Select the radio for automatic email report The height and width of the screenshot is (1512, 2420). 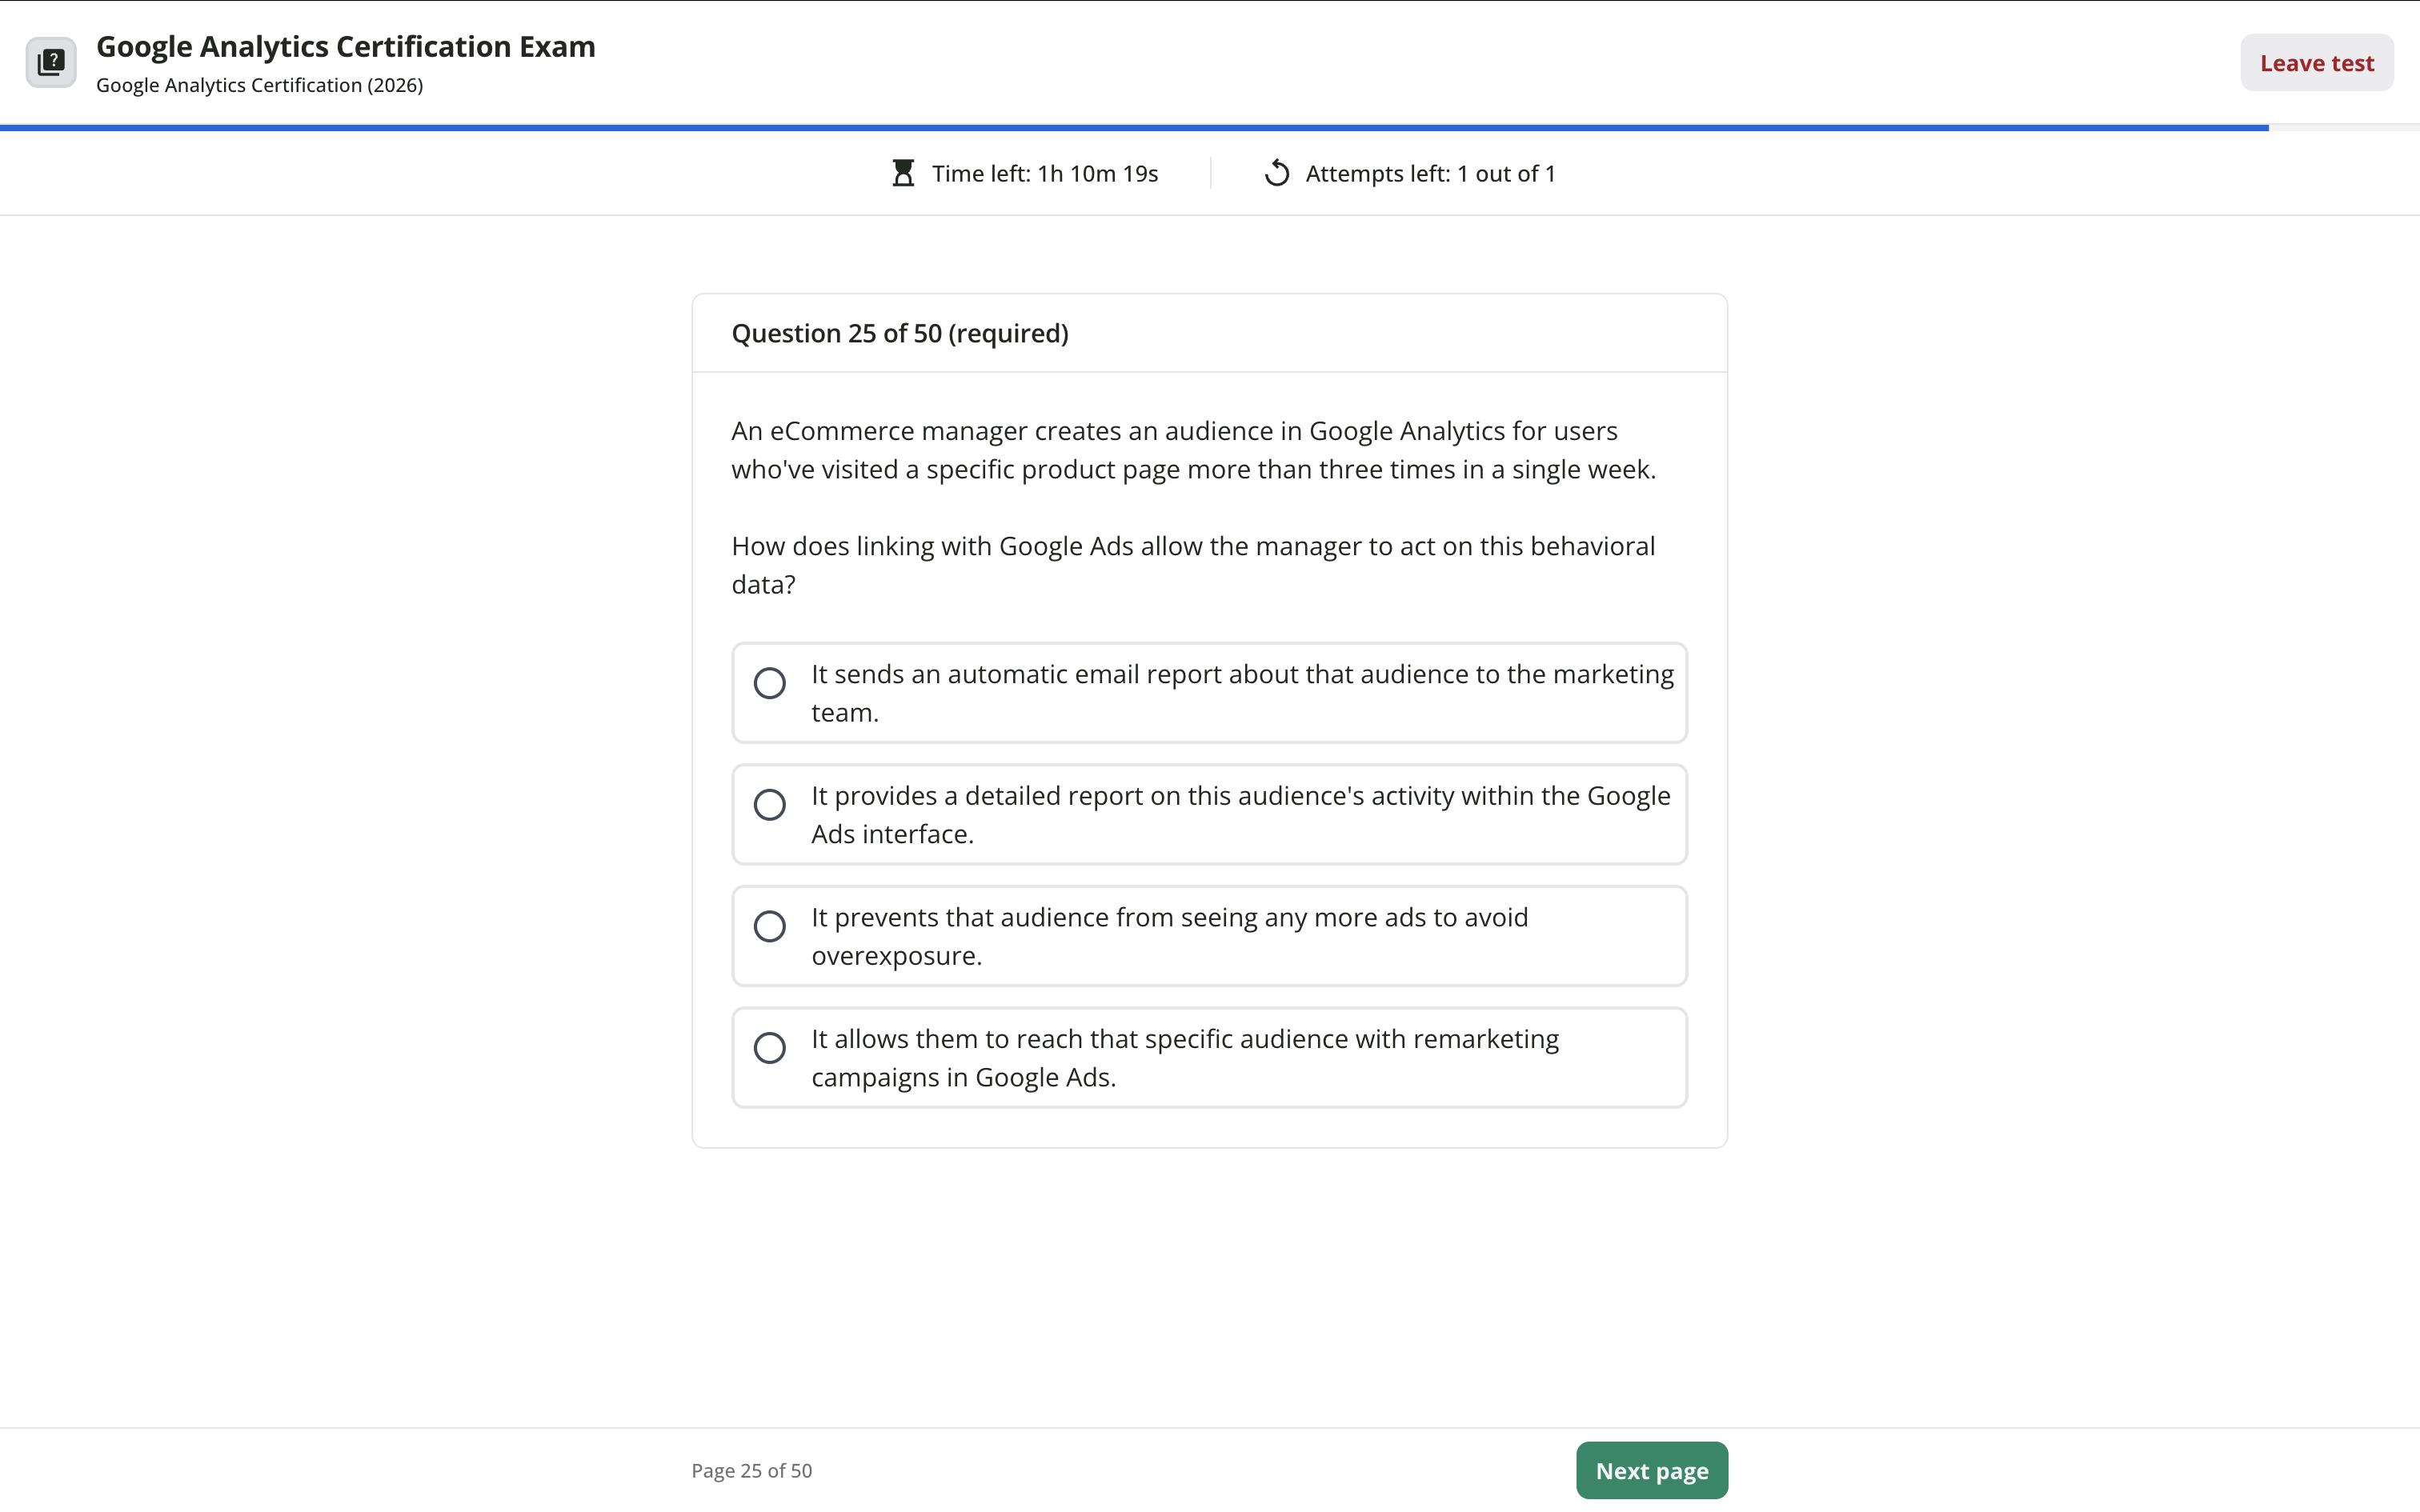tap(769, 683)
